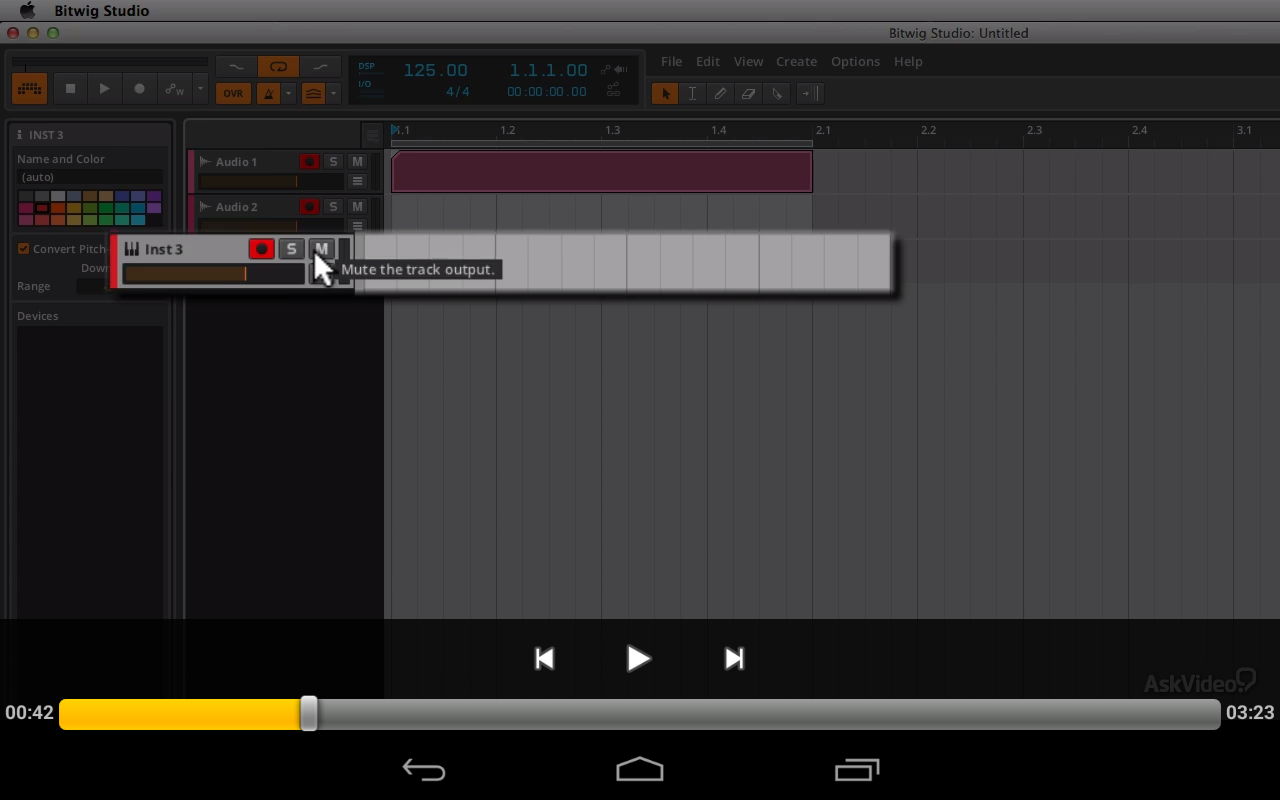
Task: Tap the Android Home button
Action: tap(640, 769)
